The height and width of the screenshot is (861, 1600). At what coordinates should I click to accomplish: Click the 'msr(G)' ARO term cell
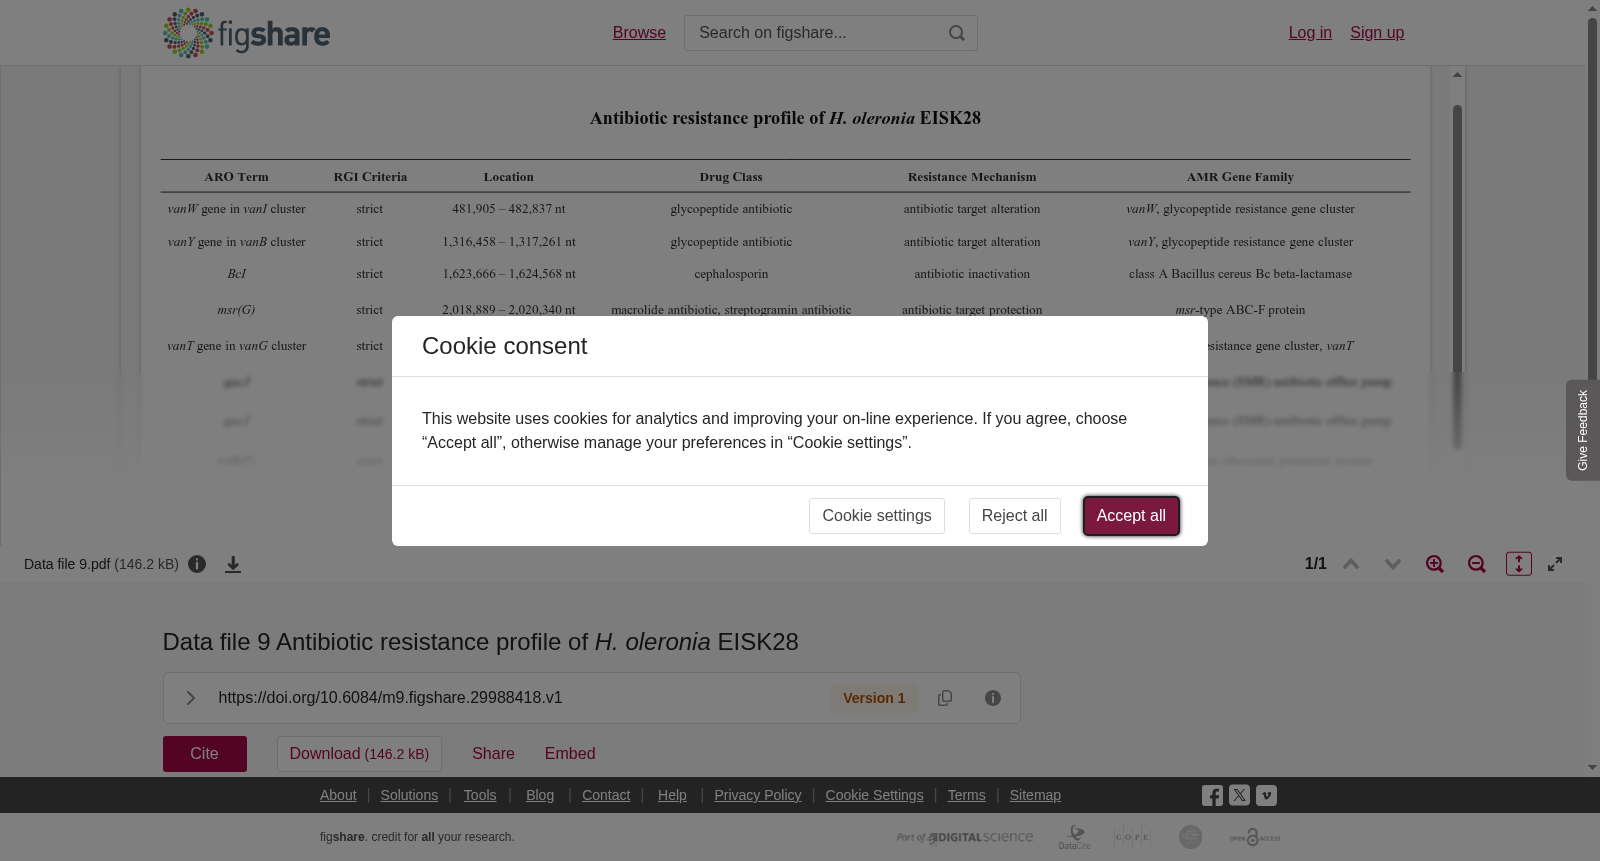[236, 310]
